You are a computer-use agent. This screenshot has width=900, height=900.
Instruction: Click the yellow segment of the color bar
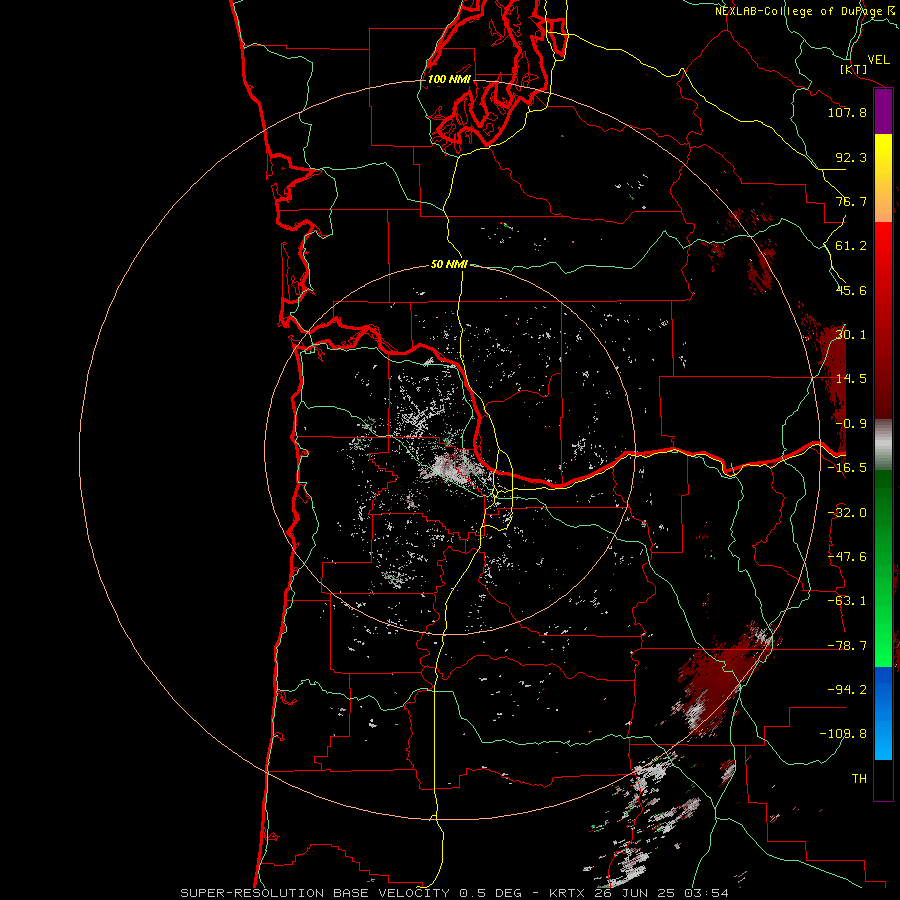pyautogui.click(x=883, y=155)
